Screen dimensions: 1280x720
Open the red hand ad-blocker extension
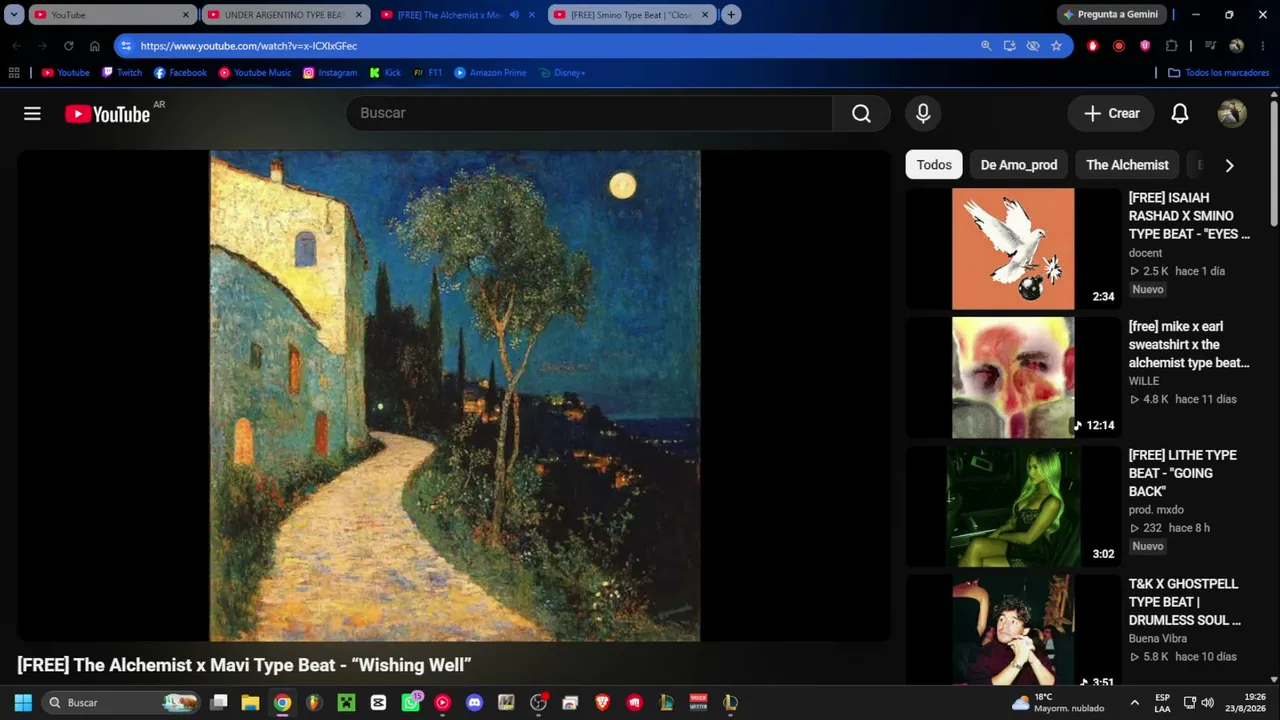[1092, 46]
